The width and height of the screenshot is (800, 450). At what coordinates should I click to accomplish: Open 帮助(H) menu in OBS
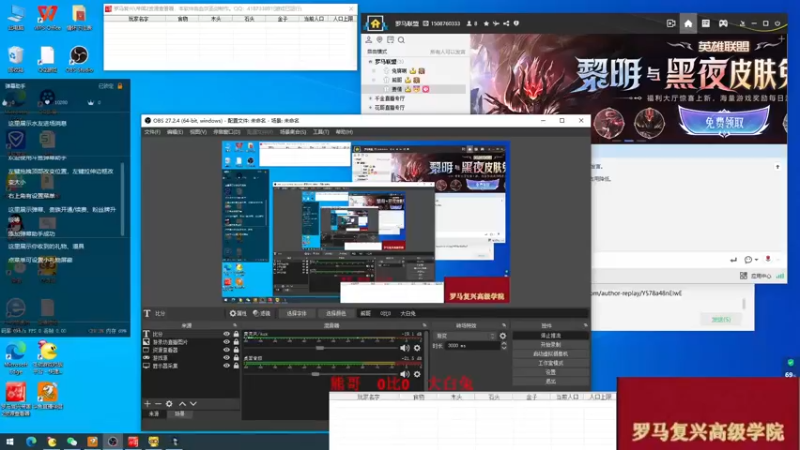coord(344,132)
